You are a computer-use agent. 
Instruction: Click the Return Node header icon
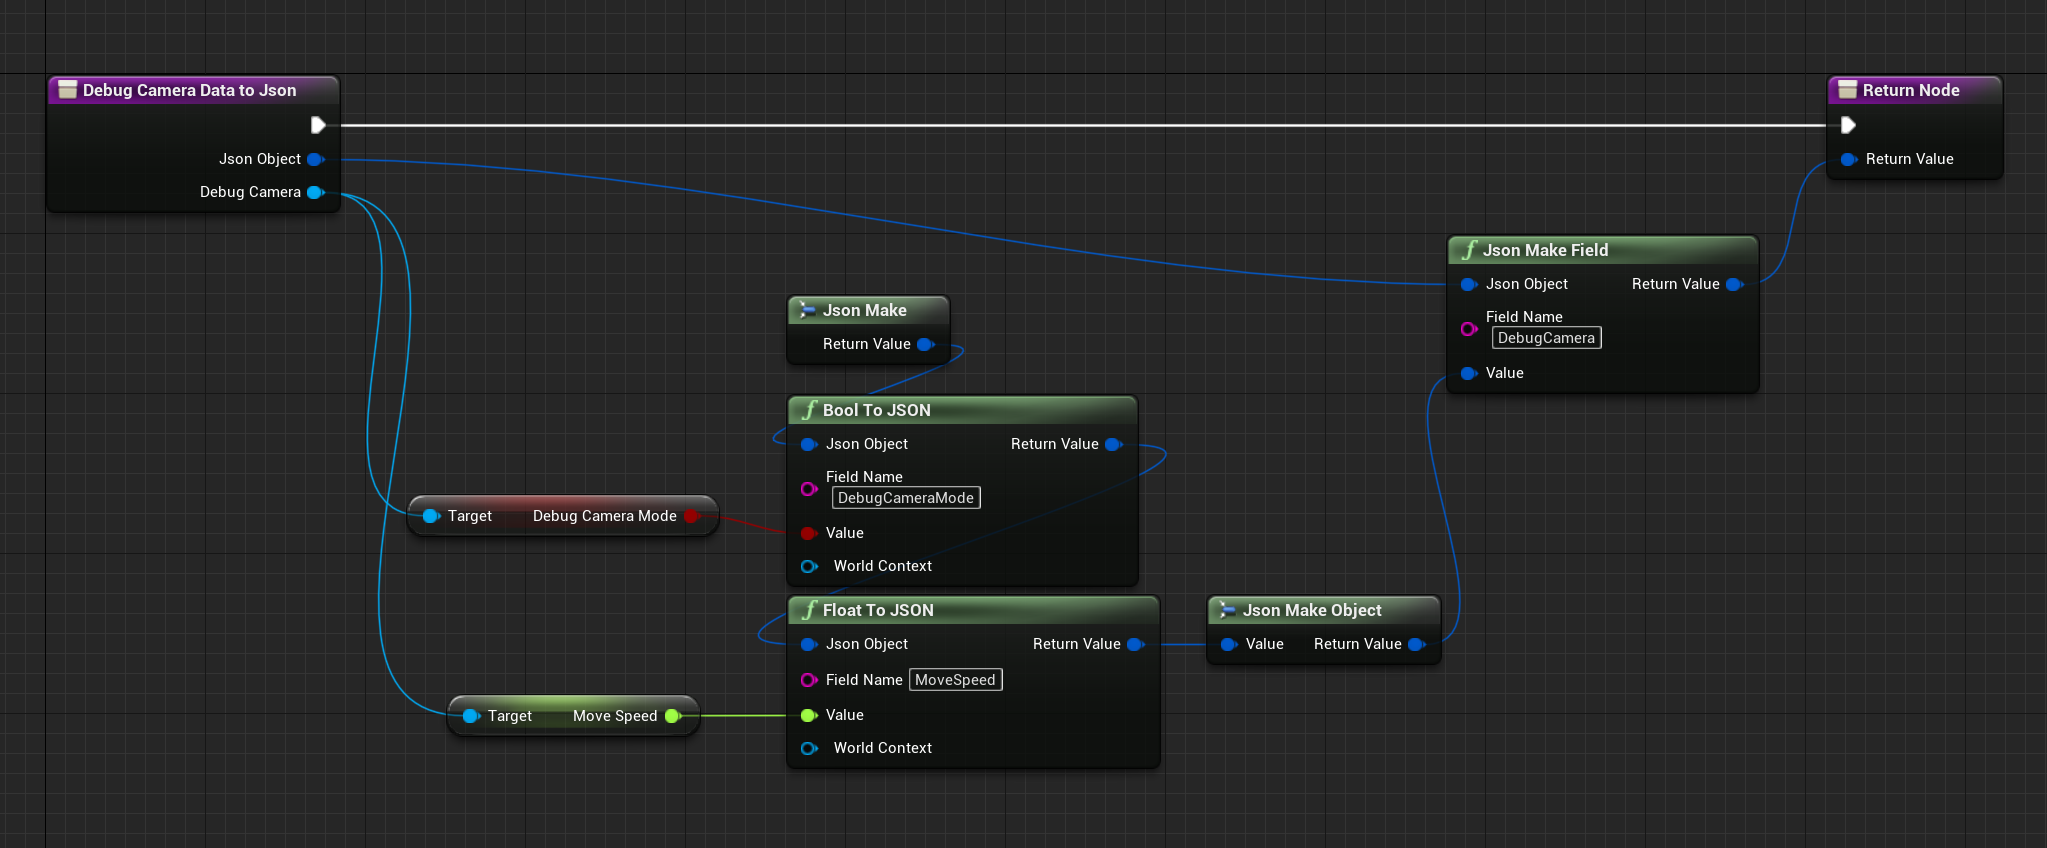click(1848, 90)
